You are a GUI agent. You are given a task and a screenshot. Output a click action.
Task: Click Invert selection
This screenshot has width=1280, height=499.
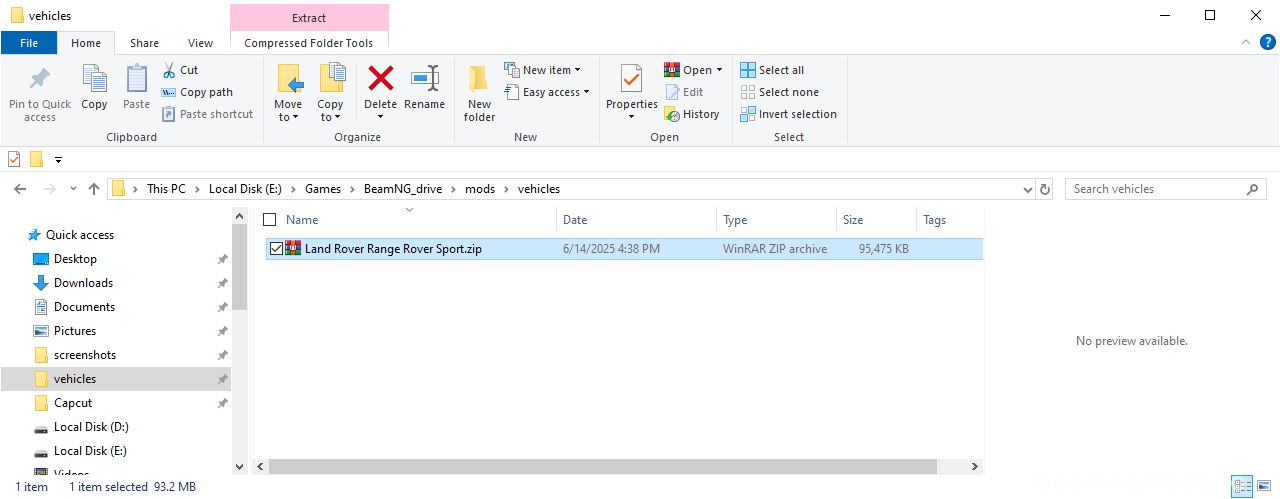tap(788, 114)
